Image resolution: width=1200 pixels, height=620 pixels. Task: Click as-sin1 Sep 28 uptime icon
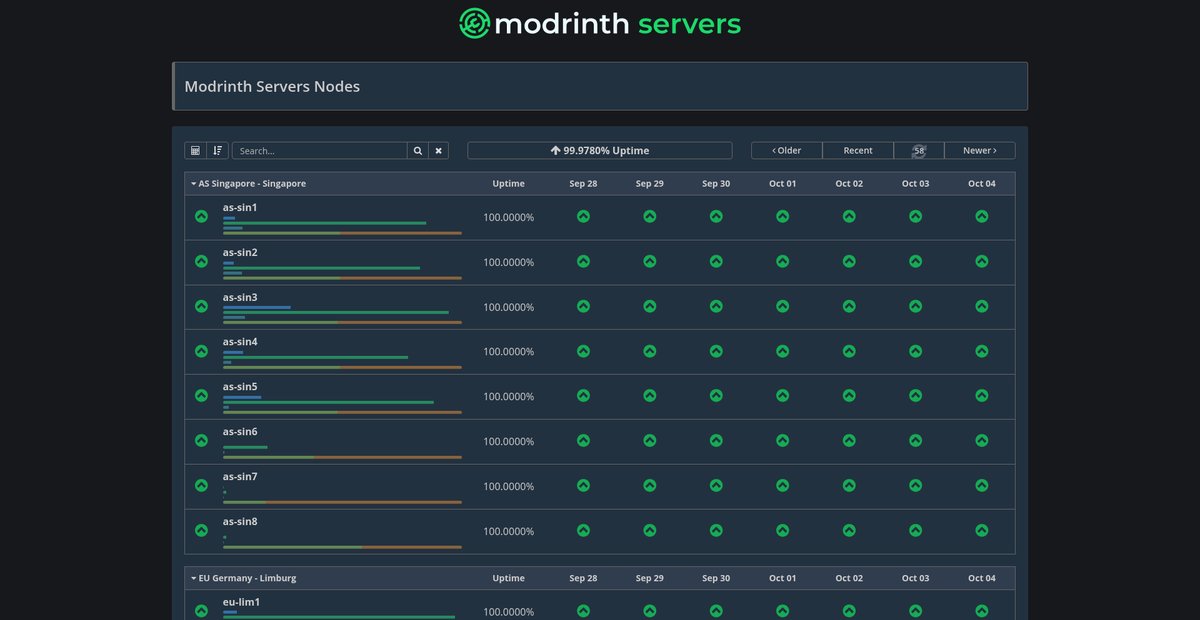(583, 216)
